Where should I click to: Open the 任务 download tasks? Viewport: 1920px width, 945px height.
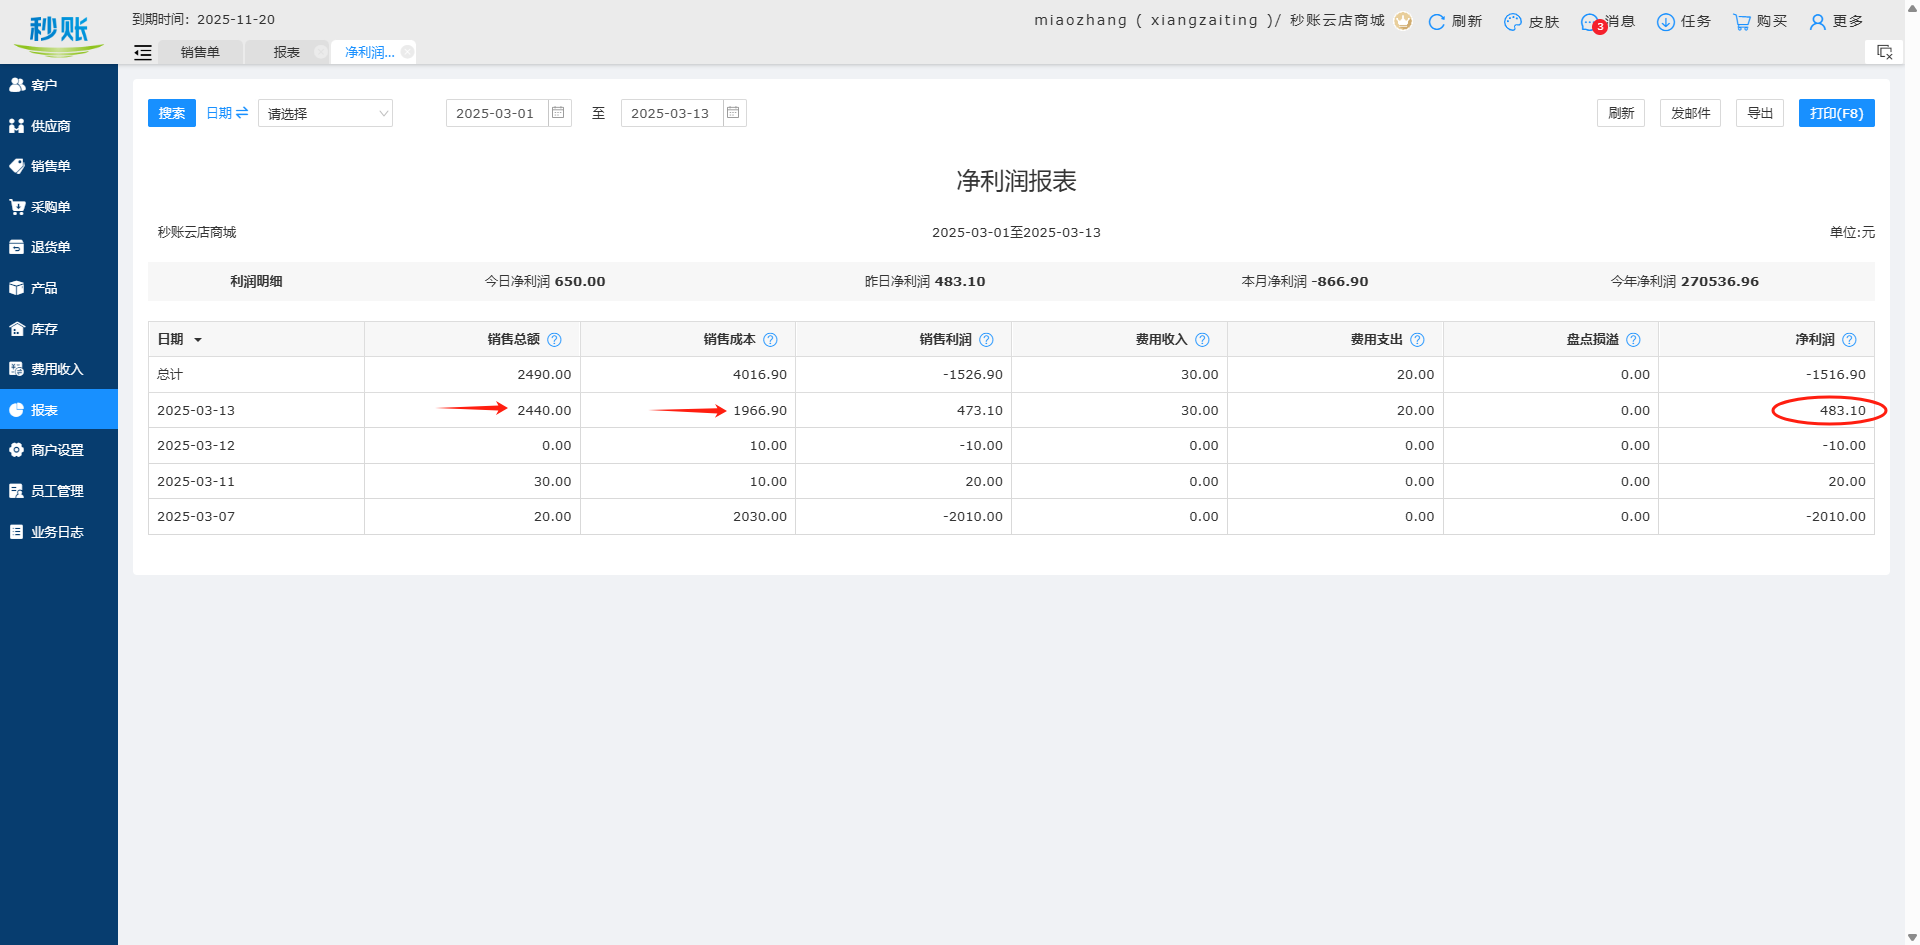(x=1684, y=21)
